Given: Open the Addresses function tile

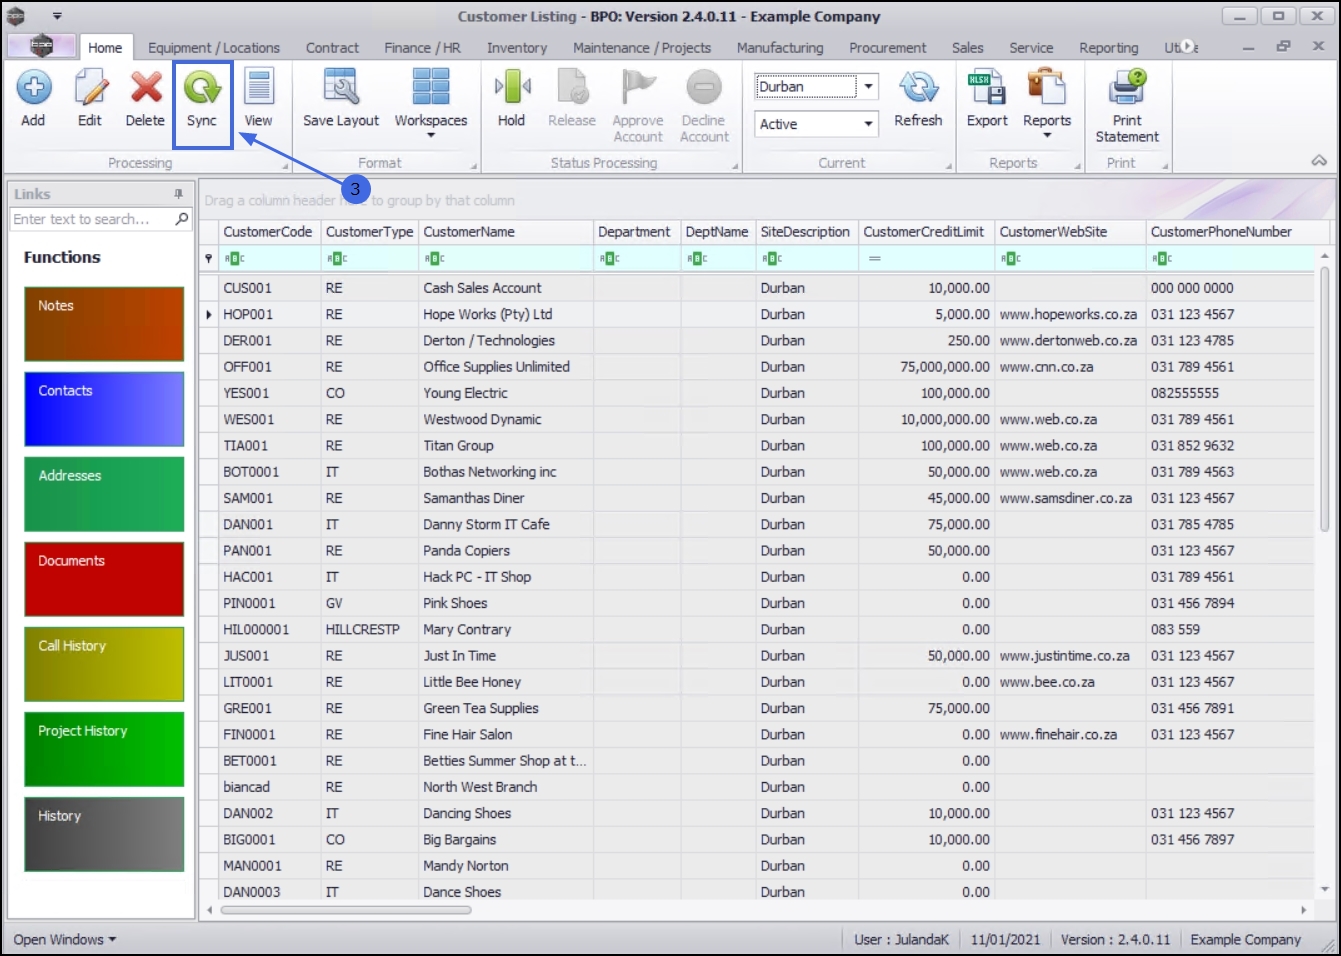Looking at the screenshot, I should [x=104, y=494].
